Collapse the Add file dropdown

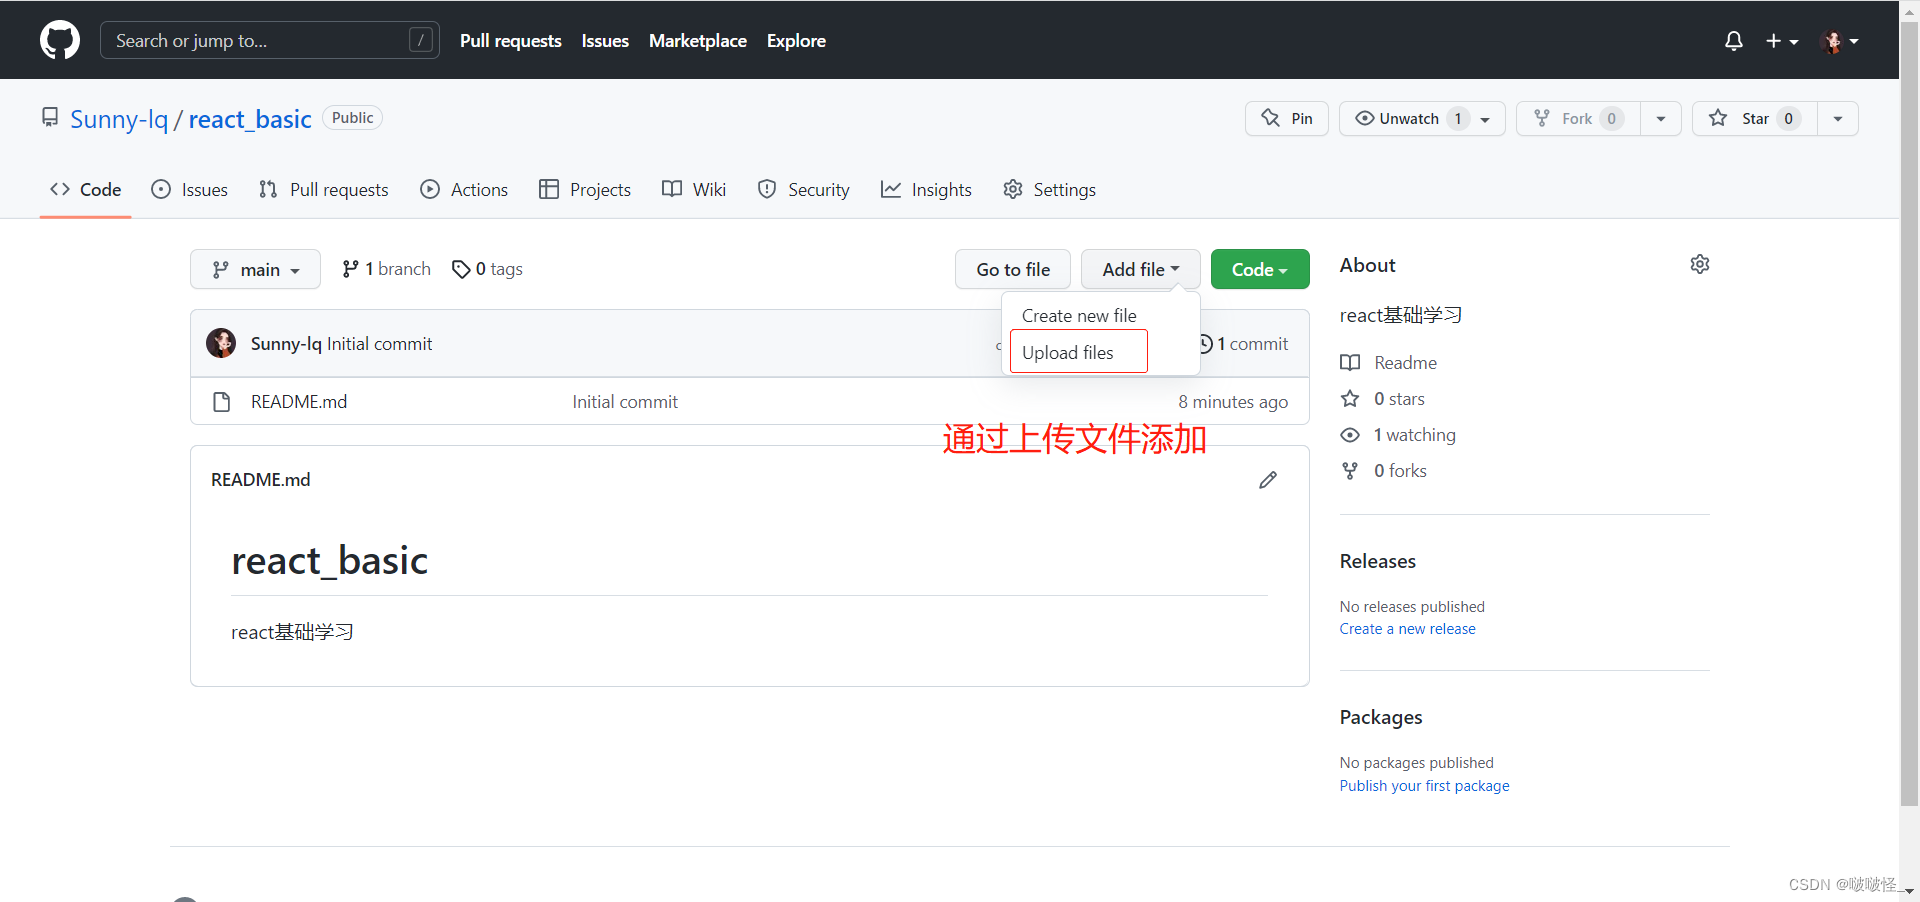click(1141, 269)
